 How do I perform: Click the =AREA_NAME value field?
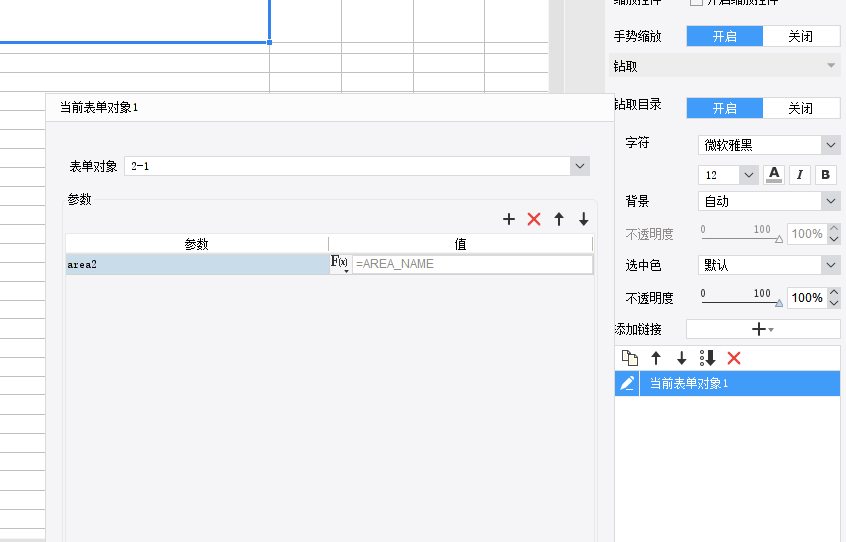pos(472,264)
